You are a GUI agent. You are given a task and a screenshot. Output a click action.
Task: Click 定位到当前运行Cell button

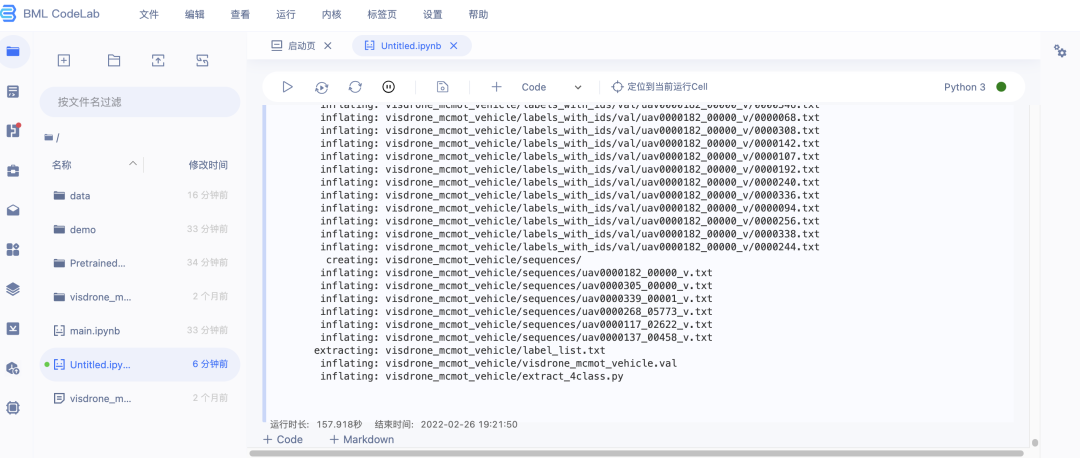pos(659,87)
